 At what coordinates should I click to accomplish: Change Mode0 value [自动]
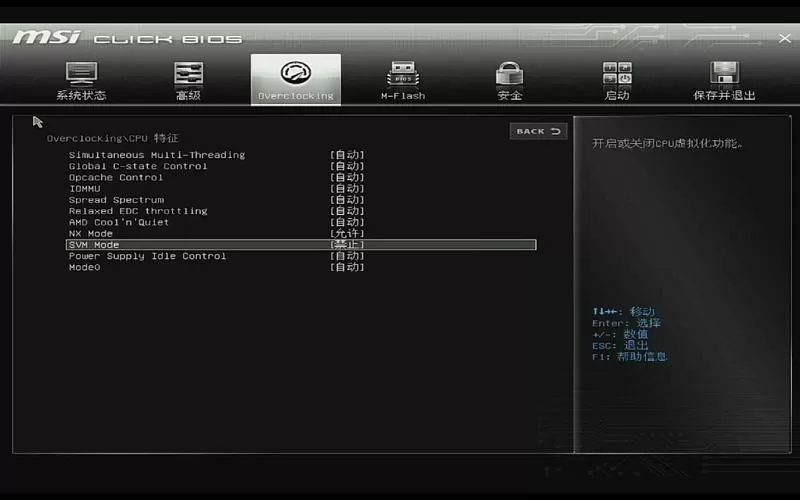(347, 267)
